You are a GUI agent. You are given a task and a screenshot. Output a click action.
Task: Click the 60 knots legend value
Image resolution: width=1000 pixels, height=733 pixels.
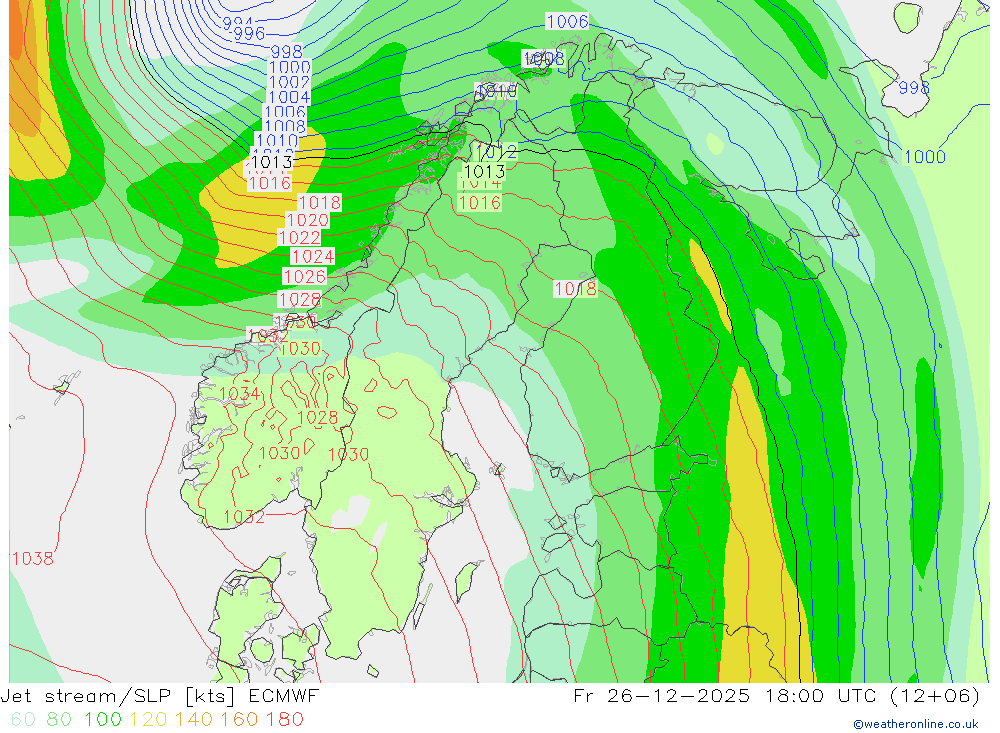pyautogui.click(x=23, y=719)
